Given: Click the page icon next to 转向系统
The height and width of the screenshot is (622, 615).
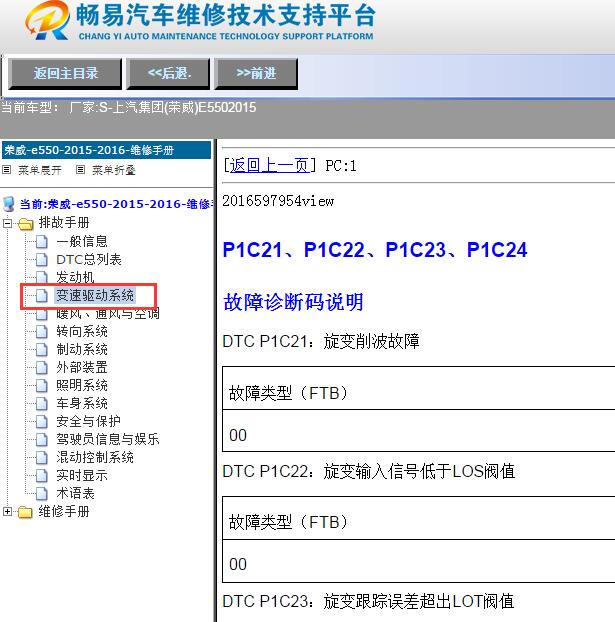Looking at the screenshot, I should tap(41, 332).
